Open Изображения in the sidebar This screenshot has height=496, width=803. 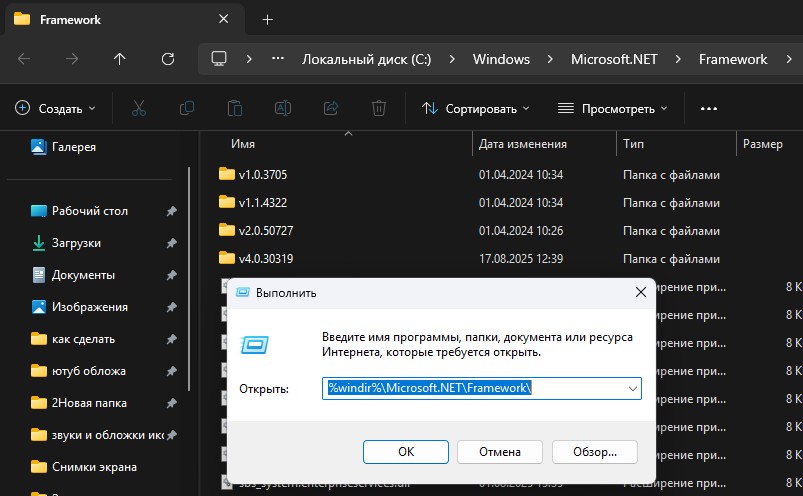(90, 307)
